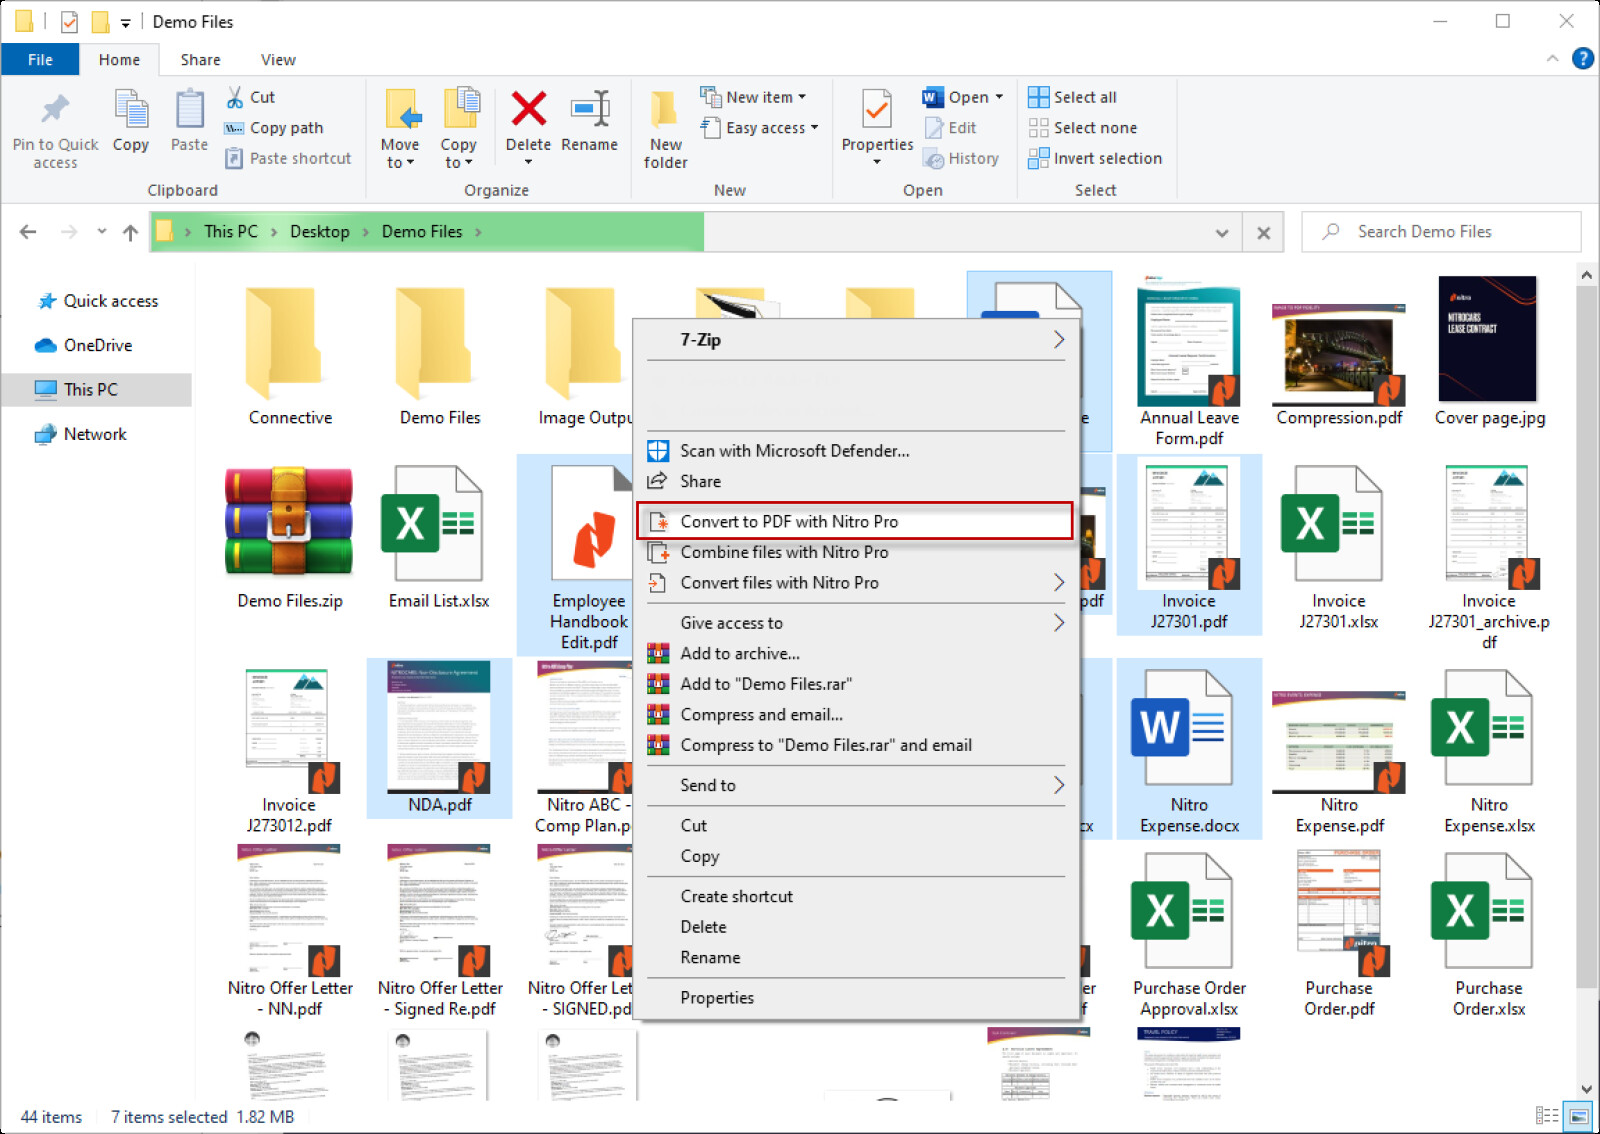
Task: Expand the 7-Zip submenu
Action: 856,339
